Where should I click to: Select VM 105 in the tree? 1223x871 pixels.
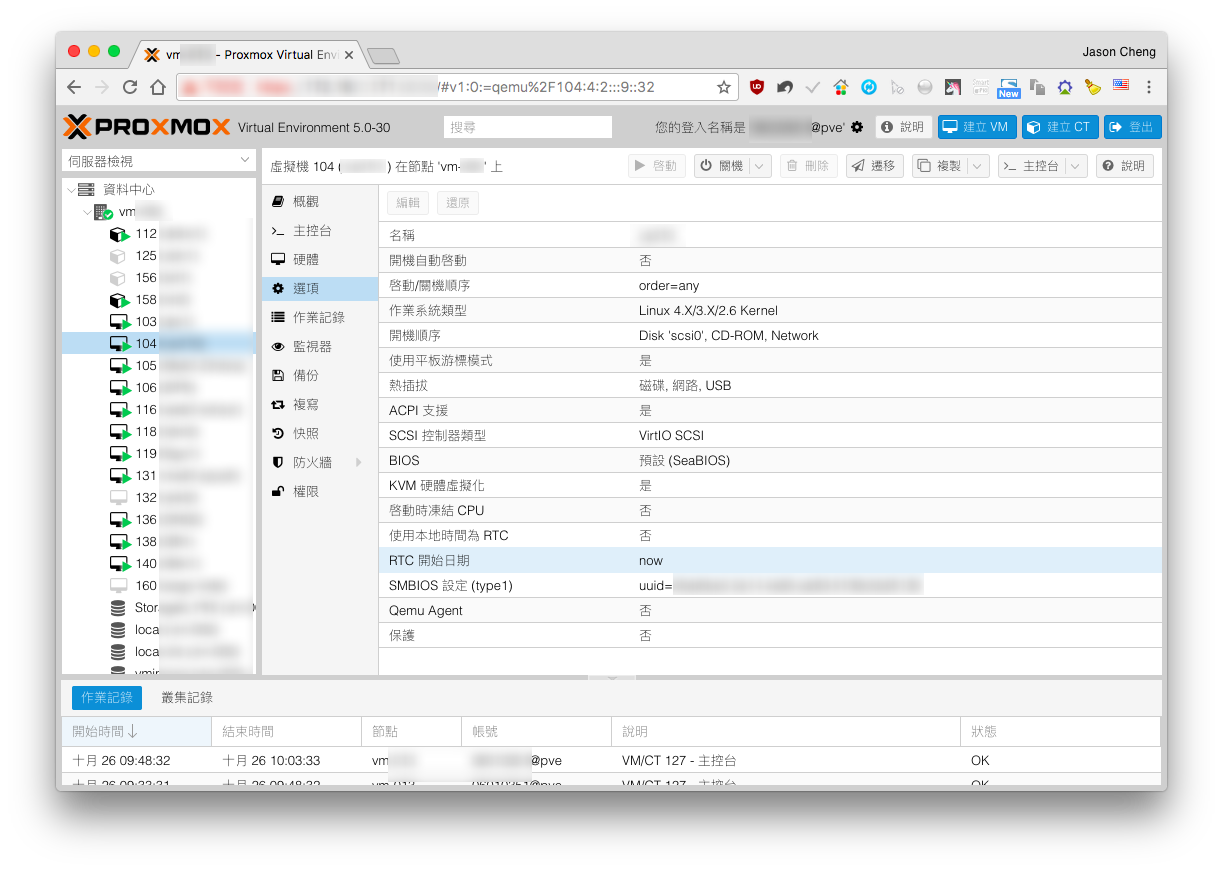(160, 366)
